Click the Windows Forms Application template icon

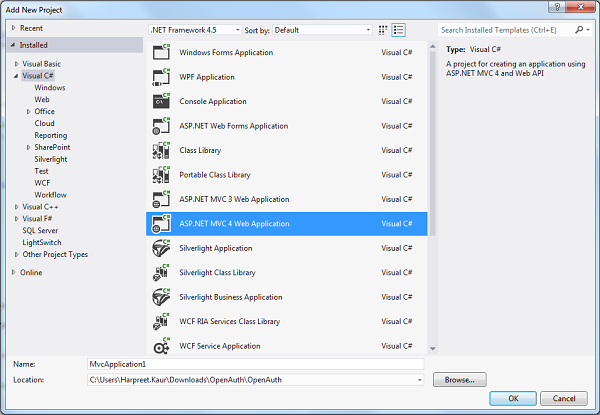pyautogui.click(x=161, y=52)
